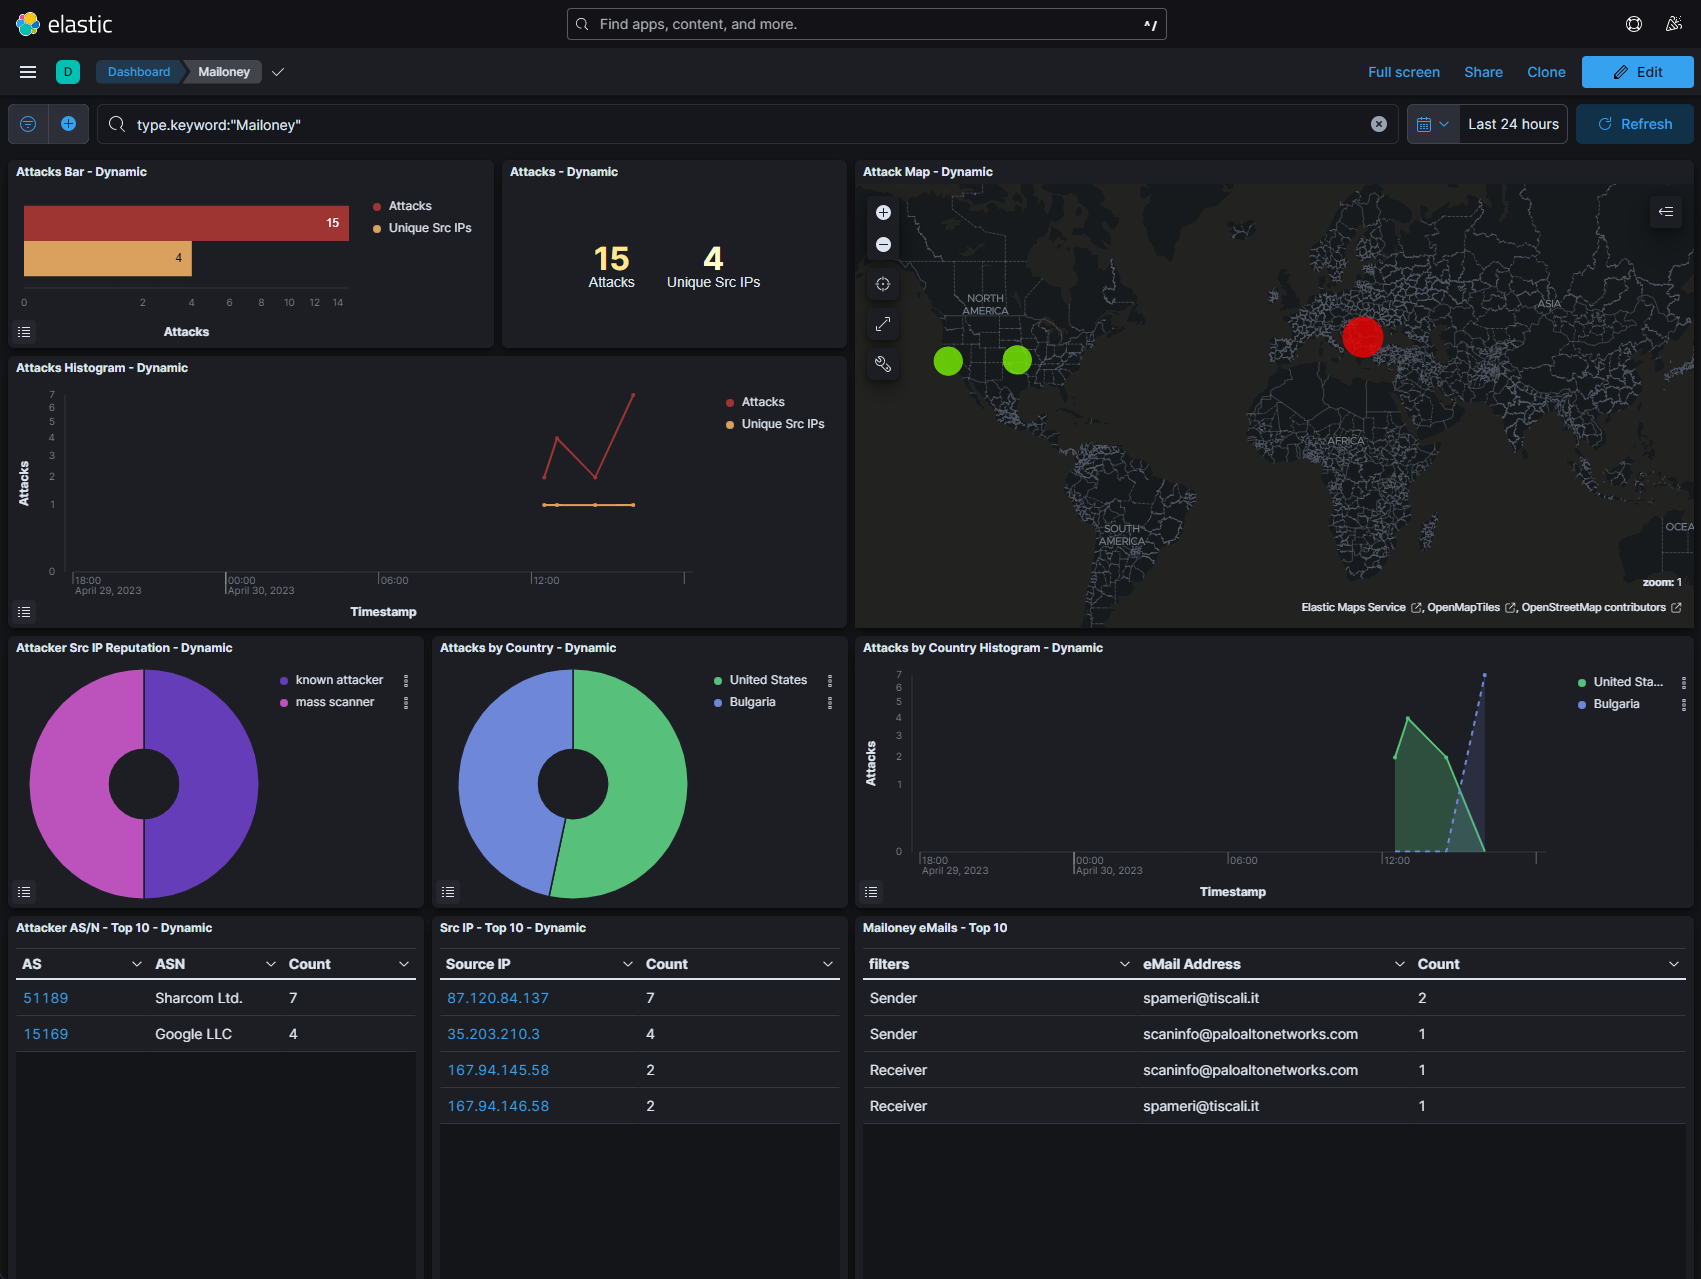Click the Share menu item

[1483, 72]
